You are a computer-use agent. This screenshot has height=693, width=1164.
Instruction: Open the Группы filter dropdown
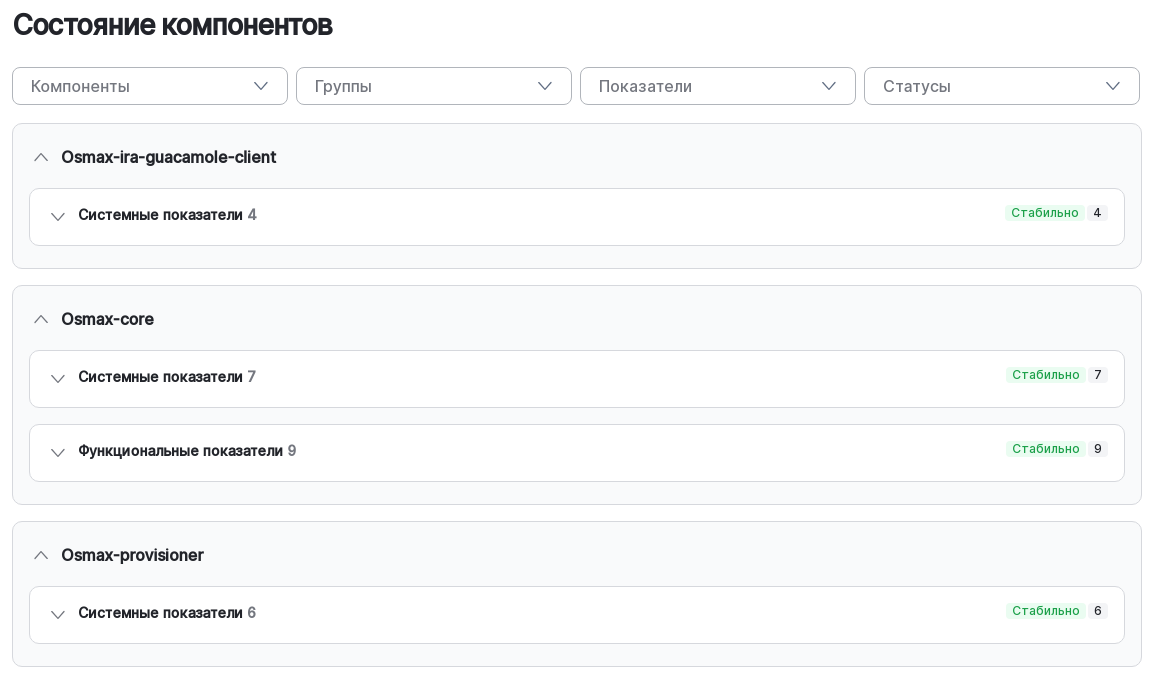[x=434, y=86]
